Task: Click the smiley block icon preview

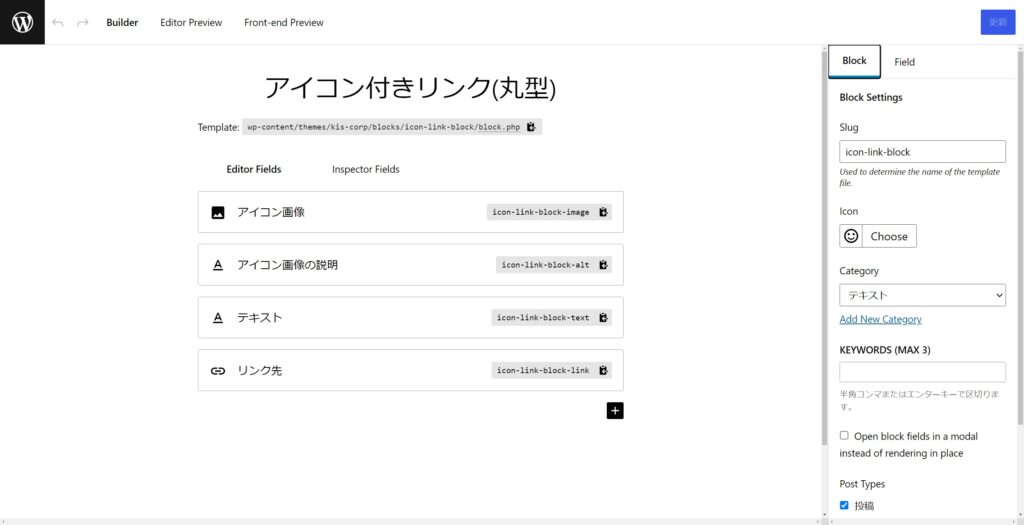Action: (851, 236)
